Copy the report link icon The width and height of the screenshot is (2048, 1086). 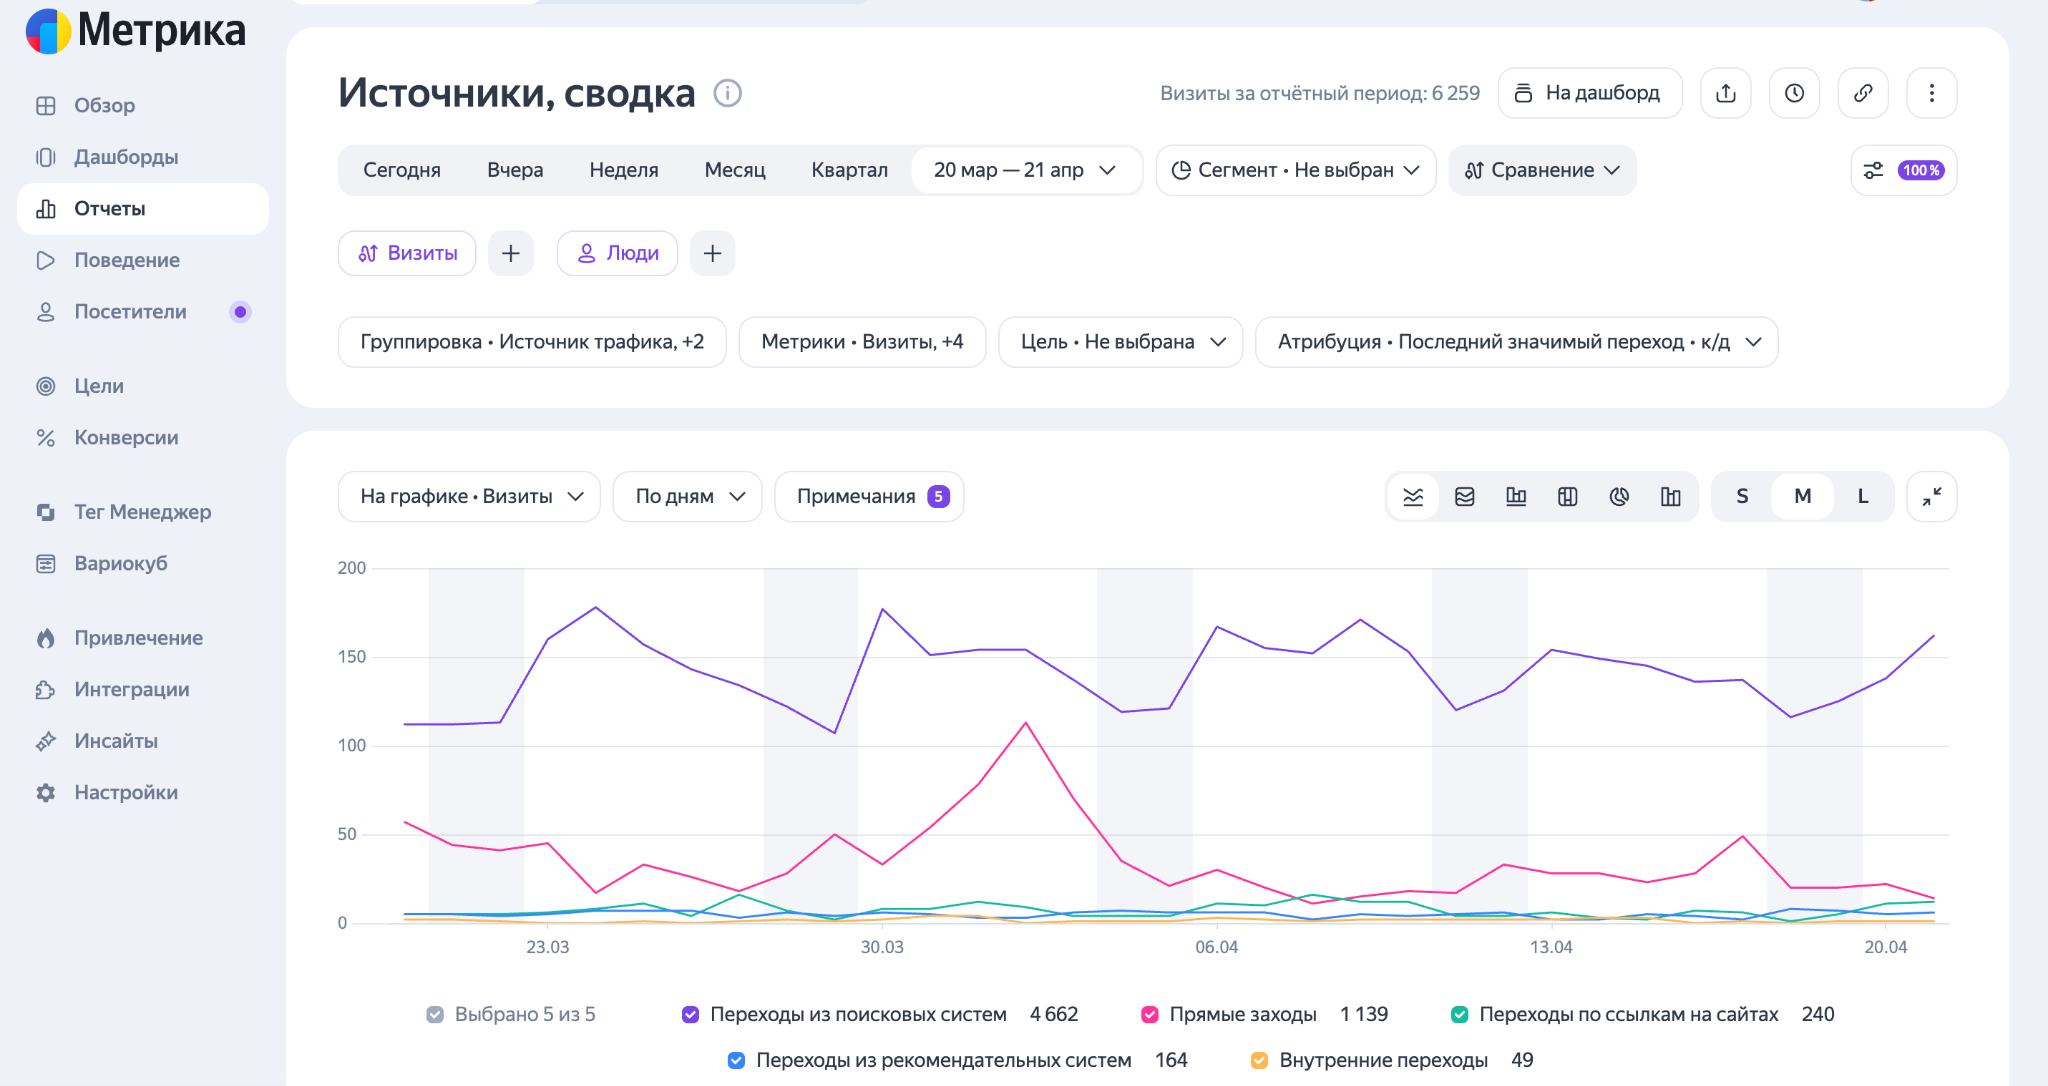point(1863,93)
